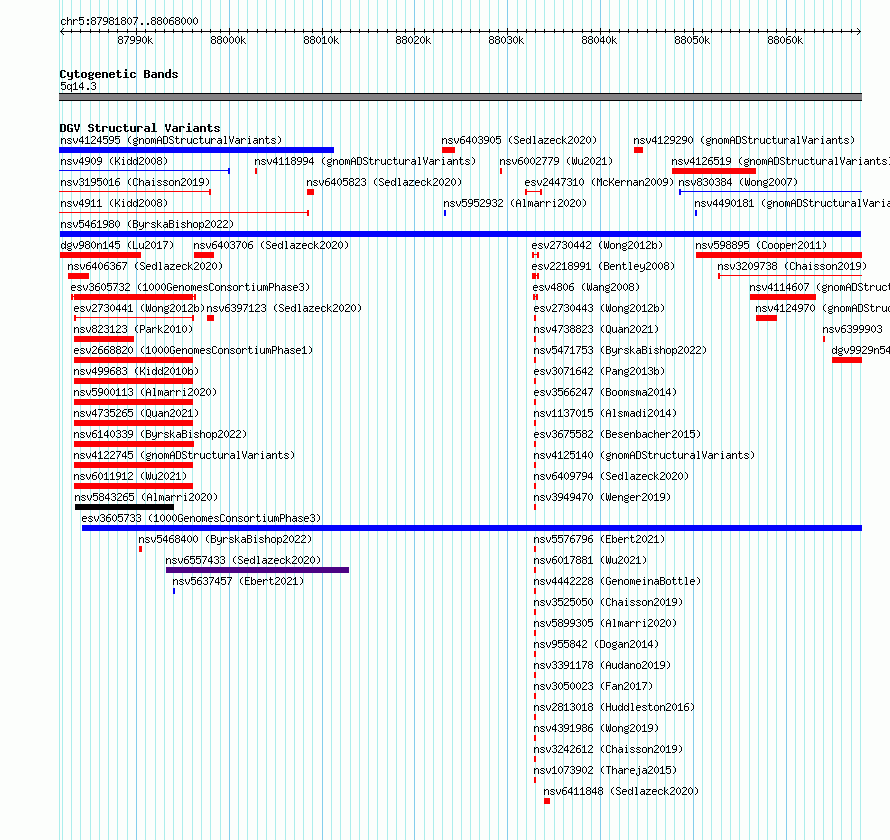Select nsv5471753 (ByrskaBishop2022) variant
This screenshot has height=840, width=890.
(620, 350)
